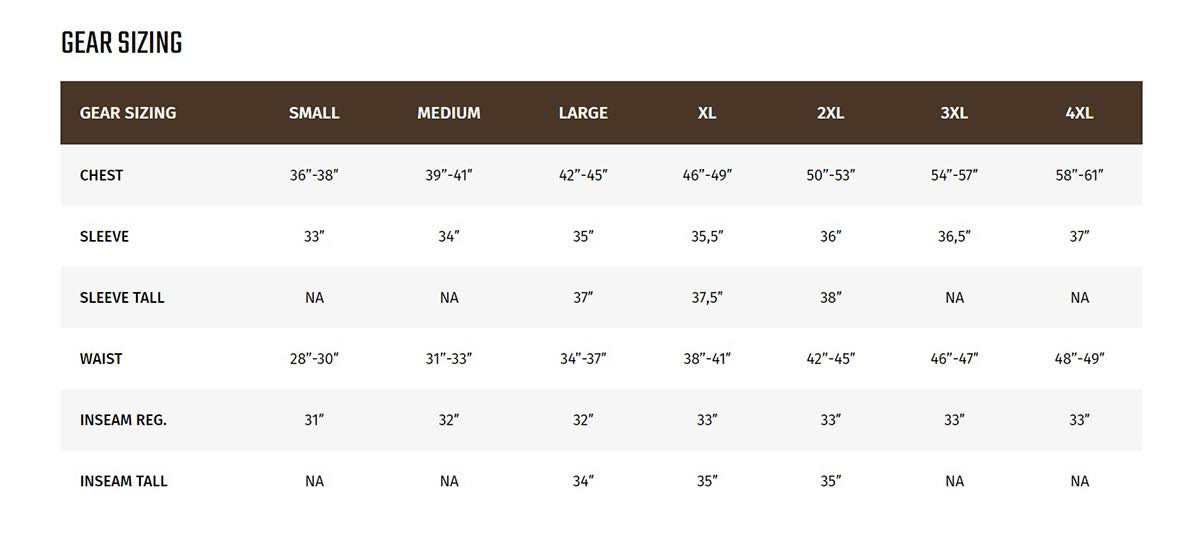The width and height of the screenshot is (1200, 536).
Task: Click the 3XL sleeve value 36,5"
Action: pyautogui.click(x=954, y=237)
